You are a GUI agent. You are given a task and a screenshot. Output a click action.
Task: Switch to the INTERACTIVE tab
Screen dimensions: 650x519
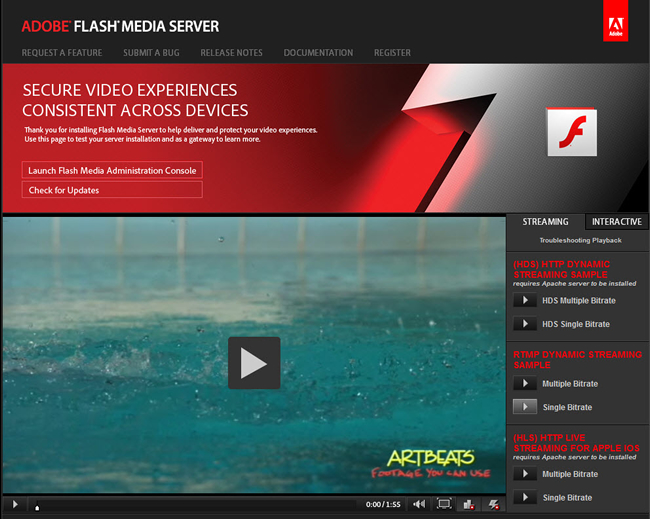click(x=616, y=222)
